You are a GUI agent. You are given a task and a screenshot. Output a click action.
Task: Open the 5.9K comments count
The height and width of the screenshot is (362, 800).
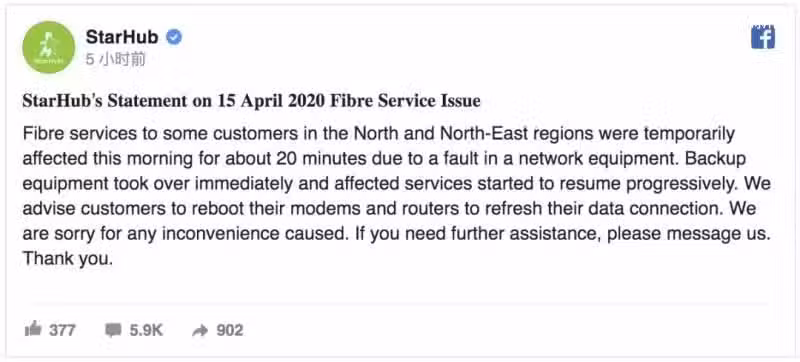146,330
